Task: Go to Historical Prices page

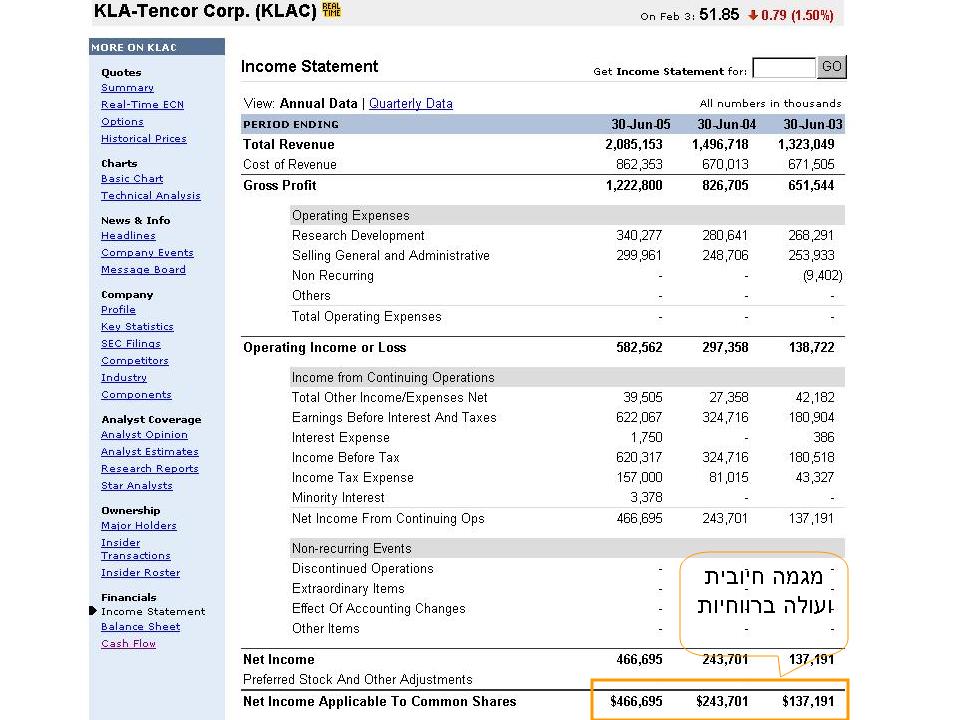Action: click(x=143, y=139)
